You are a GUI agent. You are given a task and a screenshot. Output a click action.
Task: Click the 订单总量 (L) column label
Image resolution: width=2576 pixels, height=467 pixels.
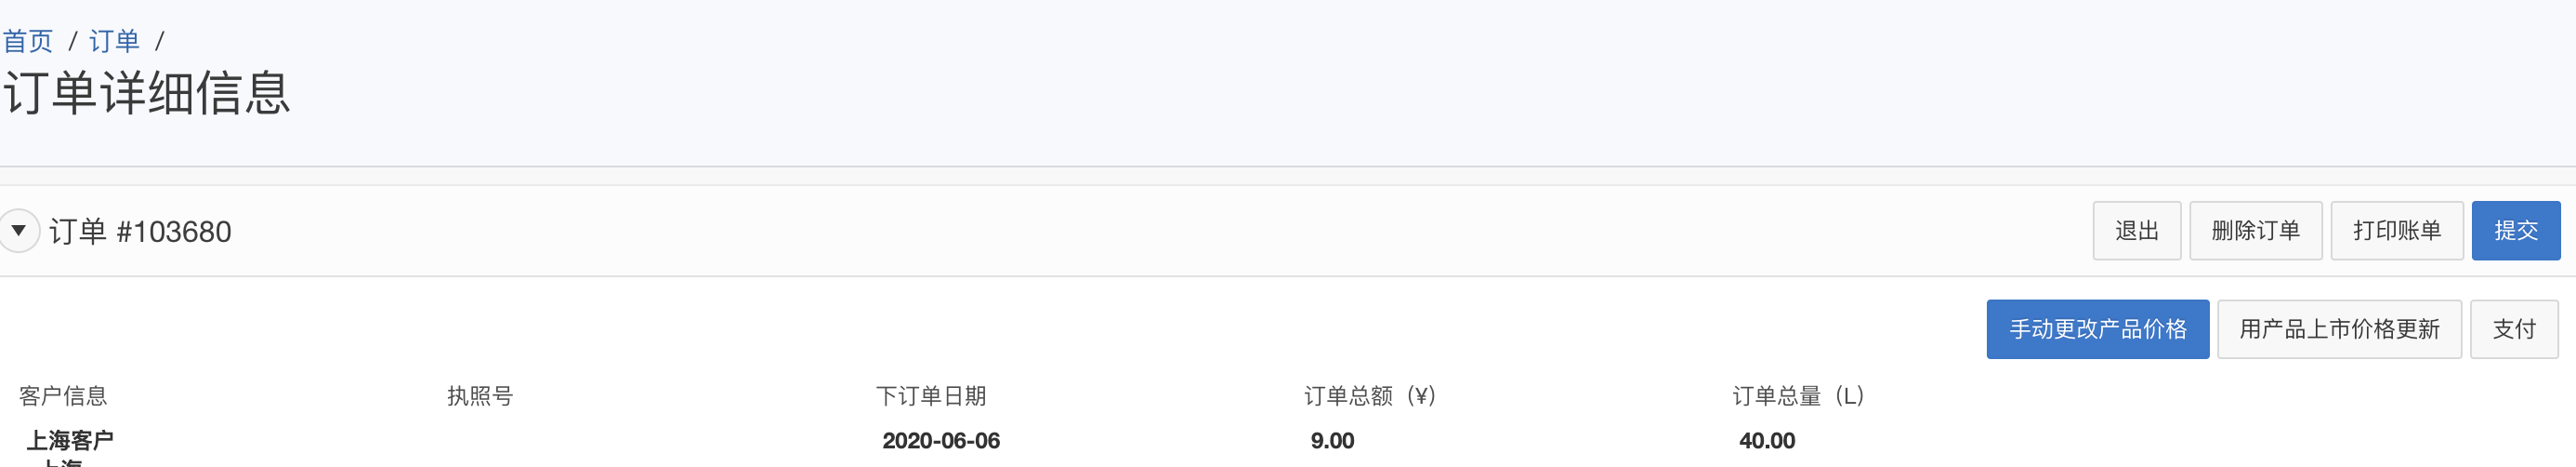tap(1798, 396)
